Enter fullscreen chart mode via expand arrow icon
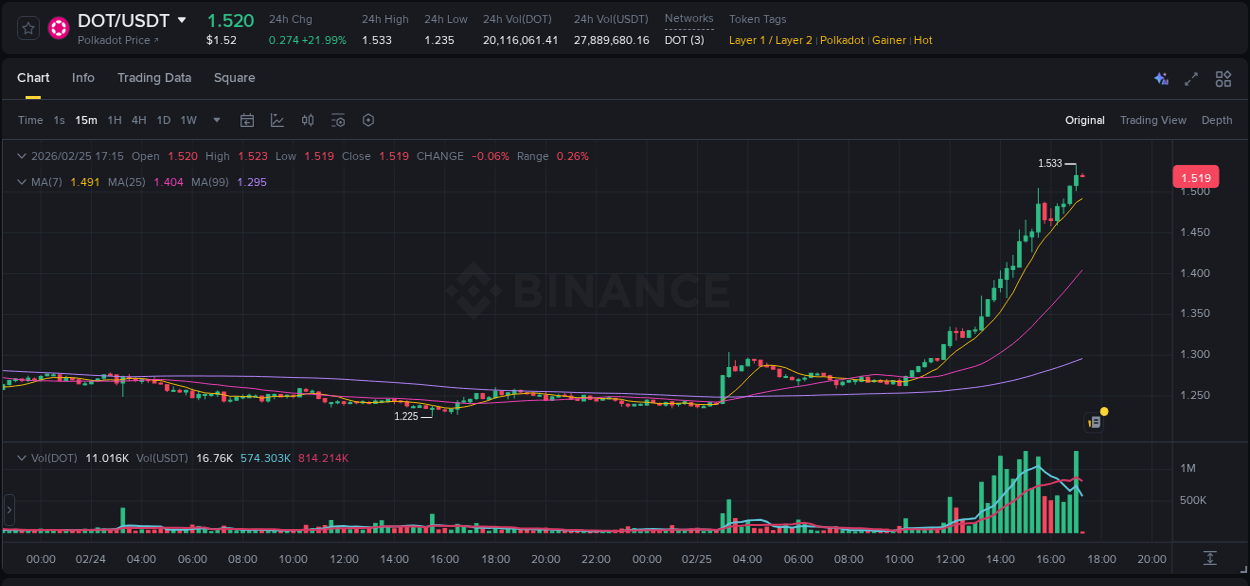The width and height of the screenshot is (1250, 586). click(1189, 78)
